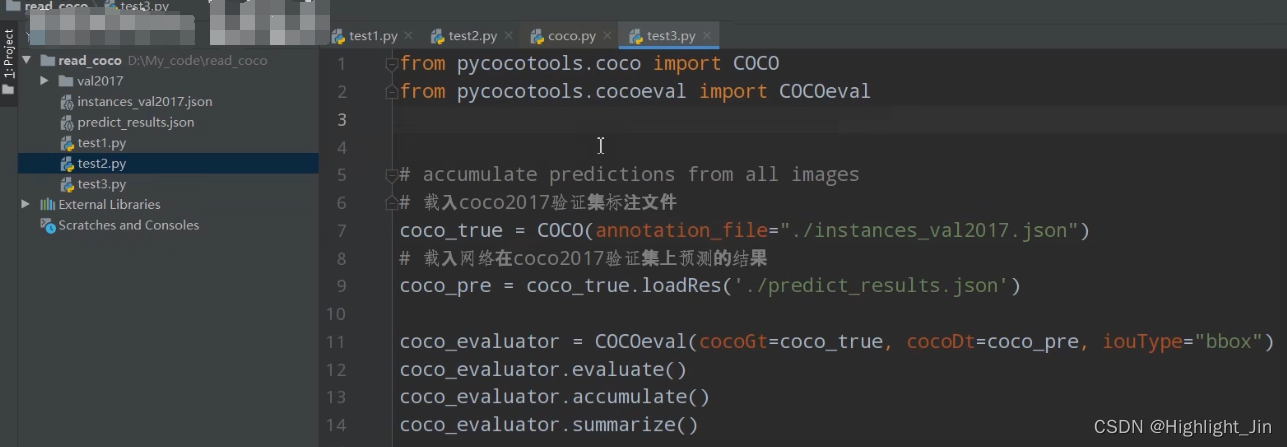1287x447 pixels.
Task: Click the fold end marker at line 2
Action: point(391,92)
